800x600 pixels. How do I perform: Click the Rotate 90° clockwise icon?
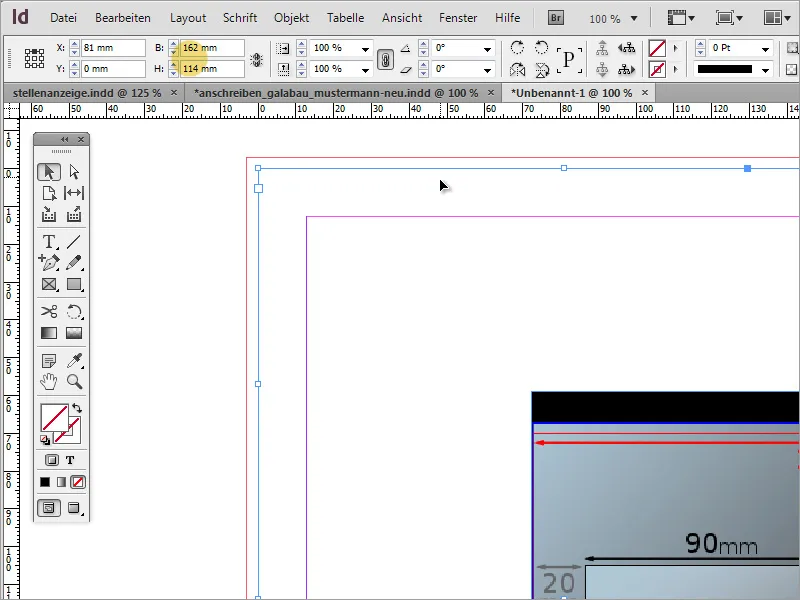(x=517, y=48)
